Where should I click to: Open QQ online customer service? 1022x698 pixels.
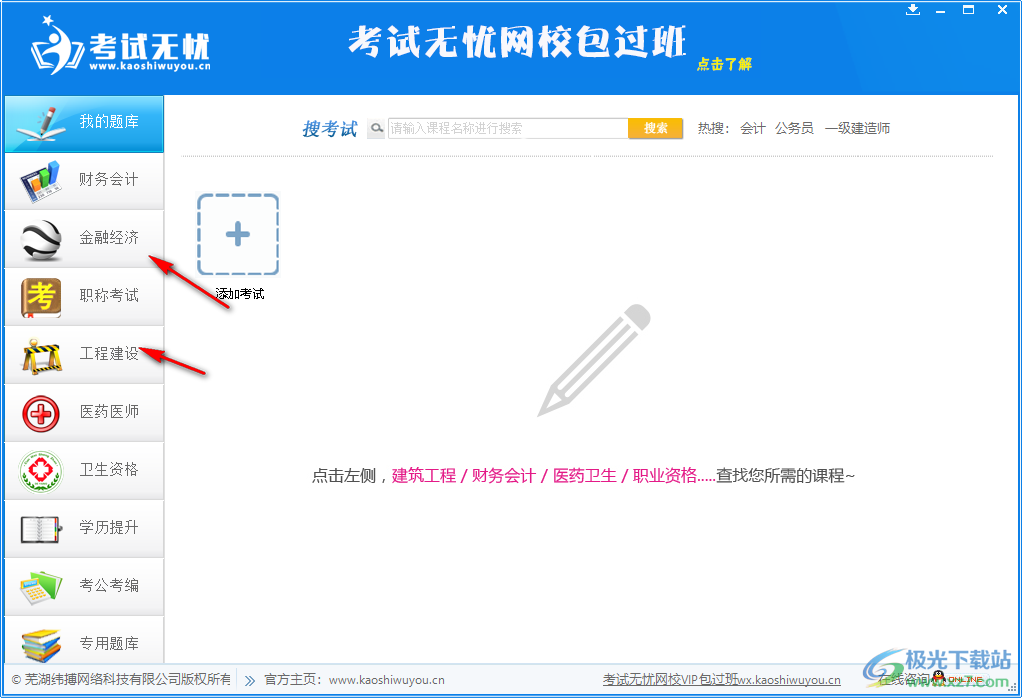[938, 679]
